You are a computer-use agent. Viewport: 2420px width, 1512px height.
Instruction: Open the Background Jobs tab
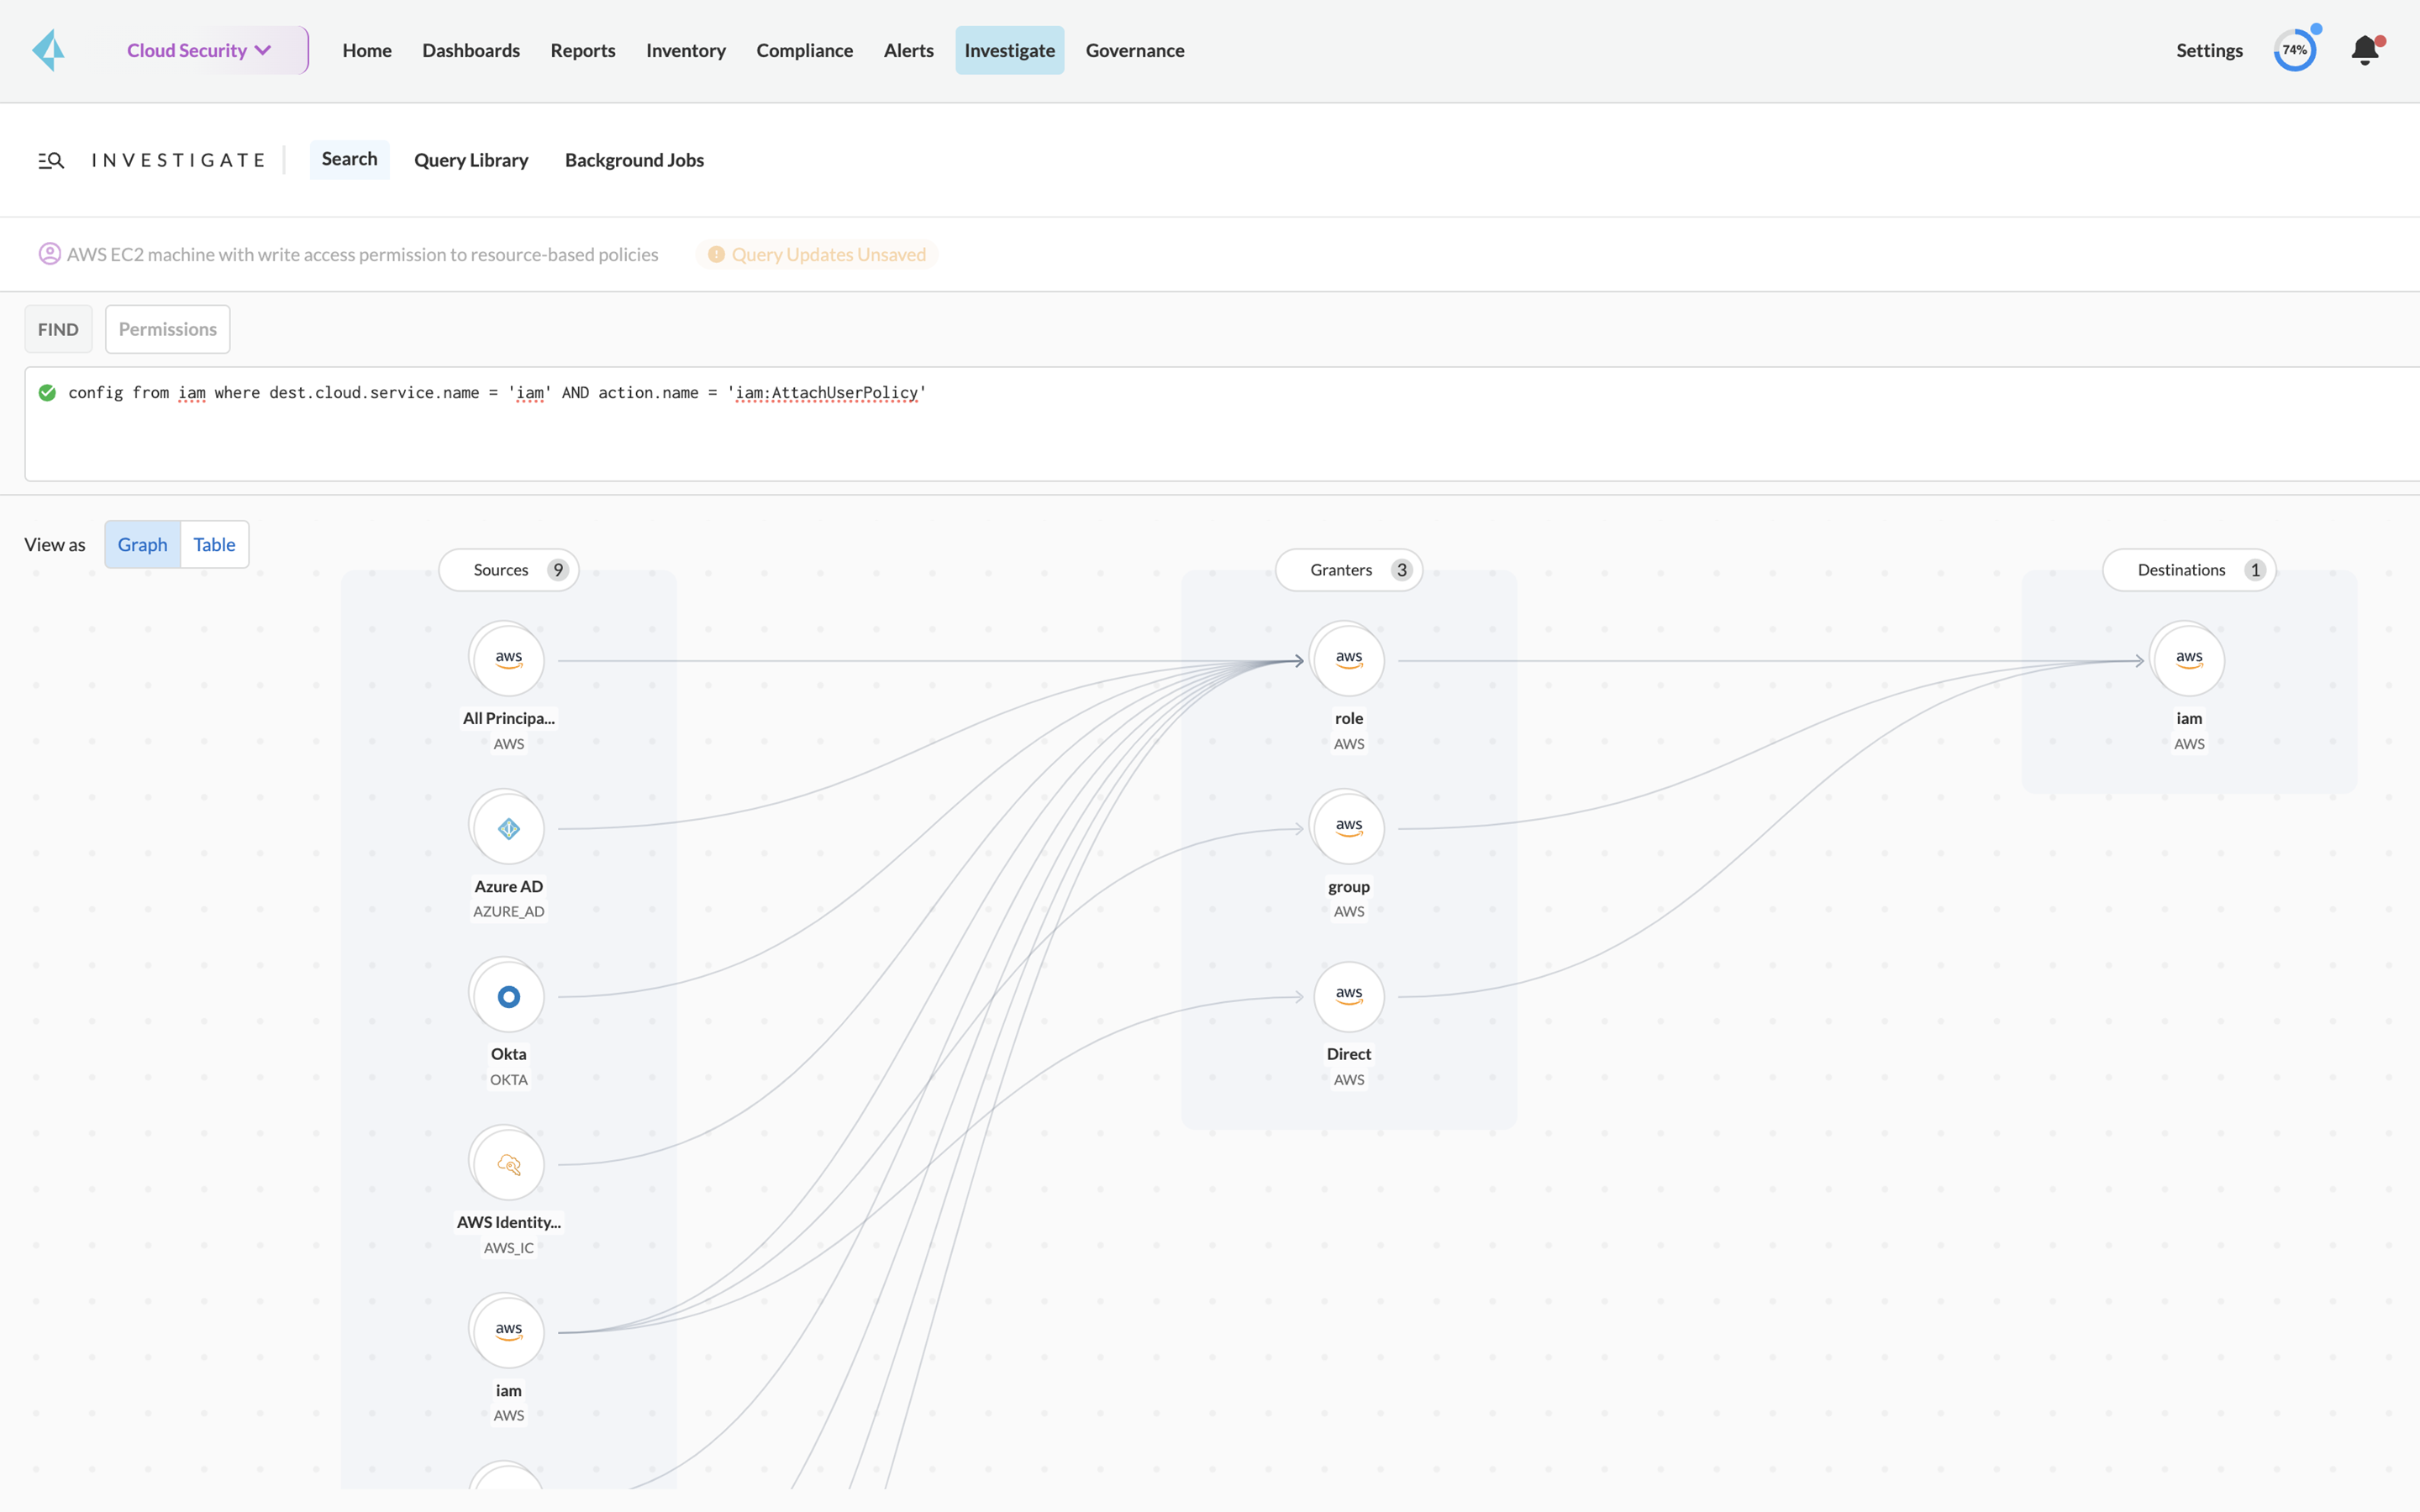634,159
